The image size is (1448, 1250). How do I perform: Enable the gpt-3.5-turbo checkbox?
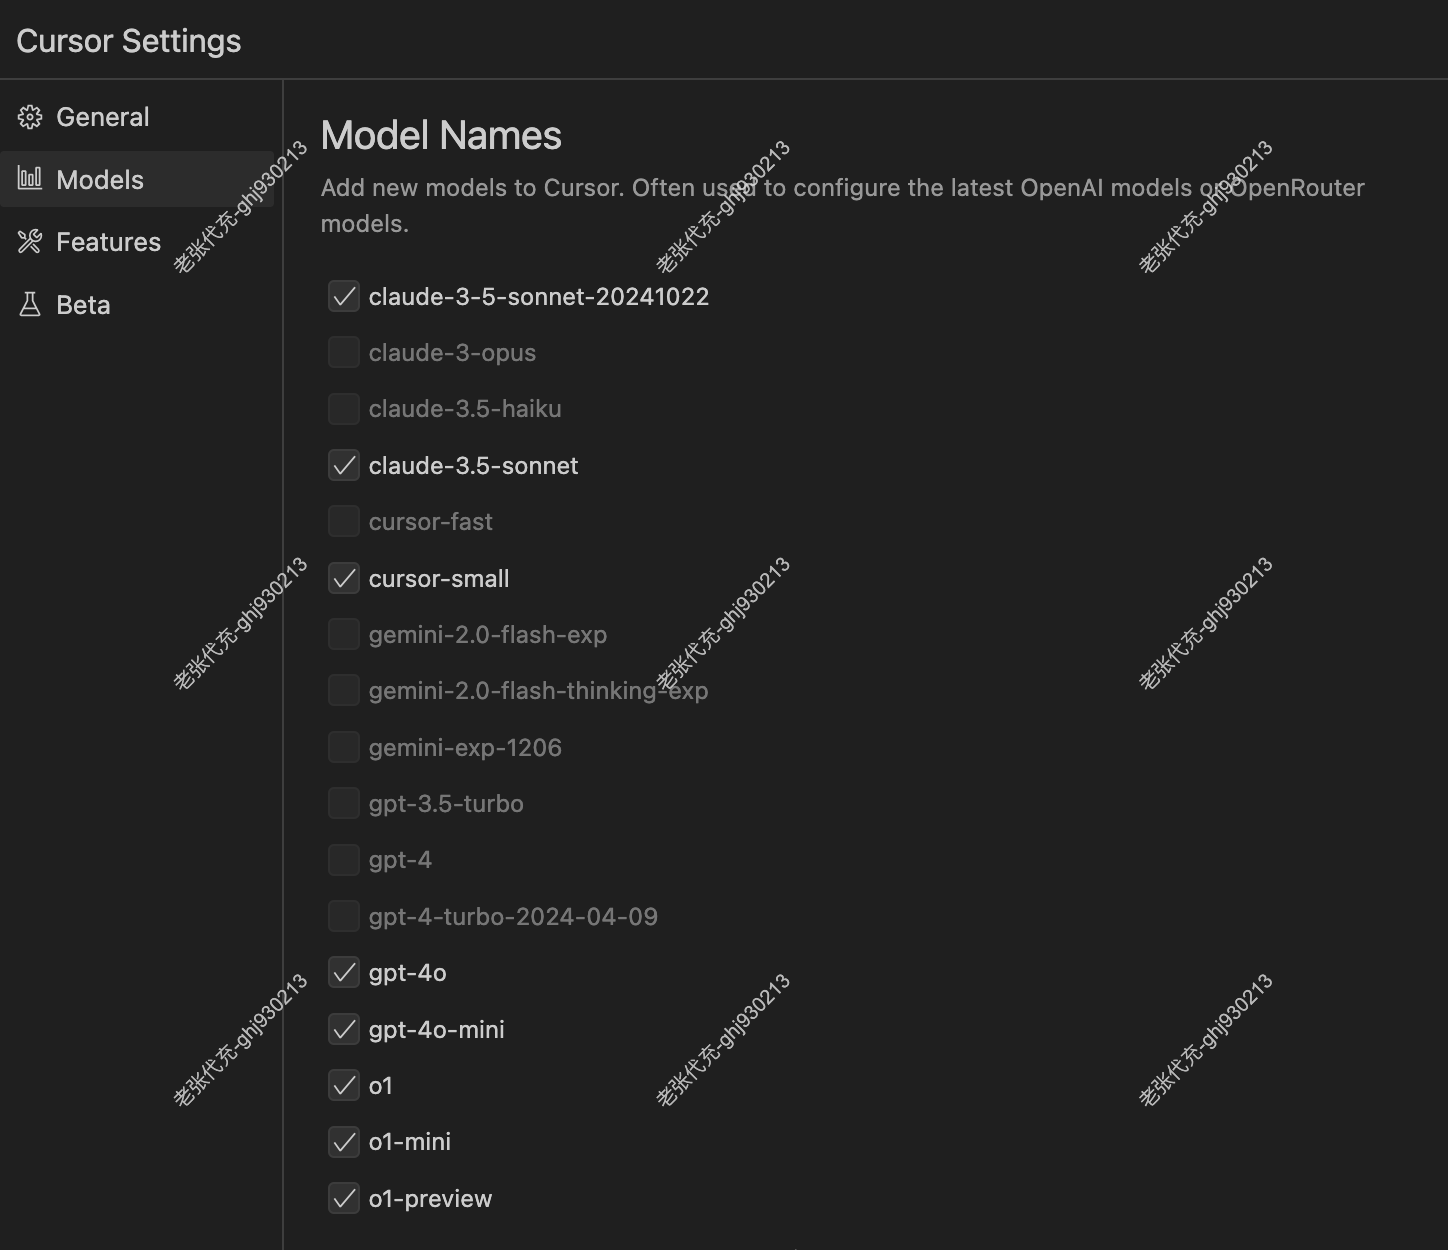tap(344, 803)
